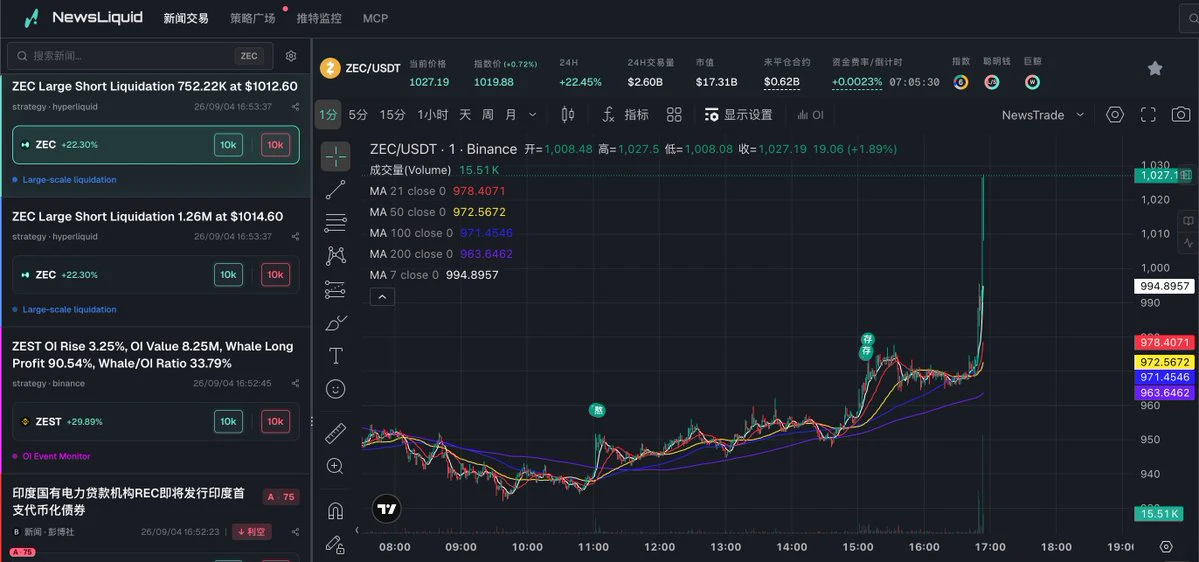Share the $1014.60 liquidation news item
Screen dimensions: 1199x562
click(295, 237)
